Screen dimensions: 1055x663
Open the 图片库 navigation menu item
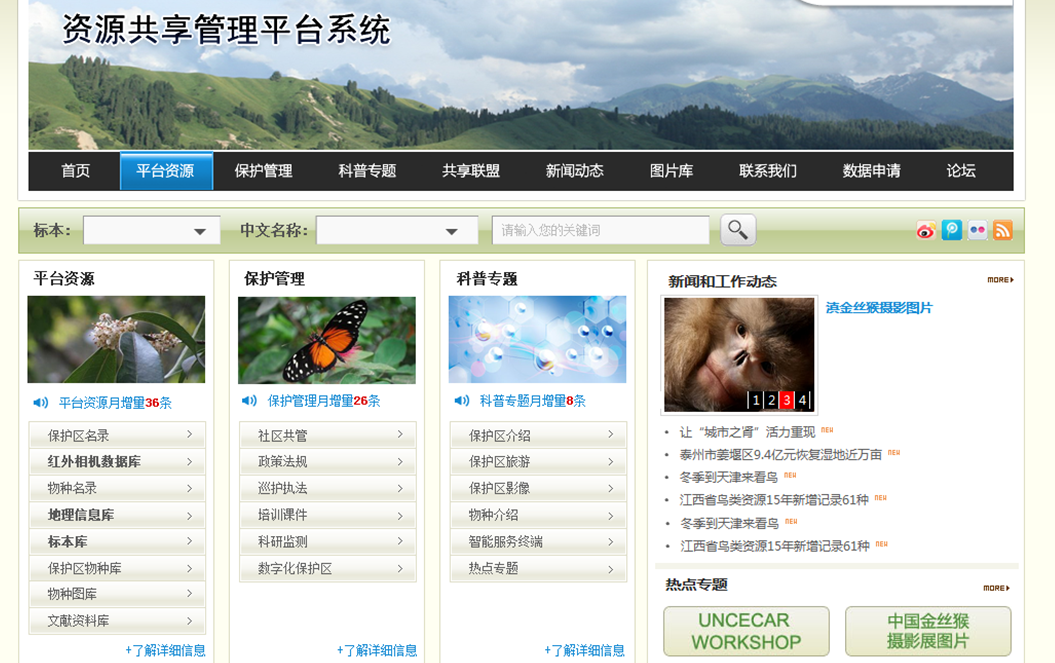coord(671,171)
